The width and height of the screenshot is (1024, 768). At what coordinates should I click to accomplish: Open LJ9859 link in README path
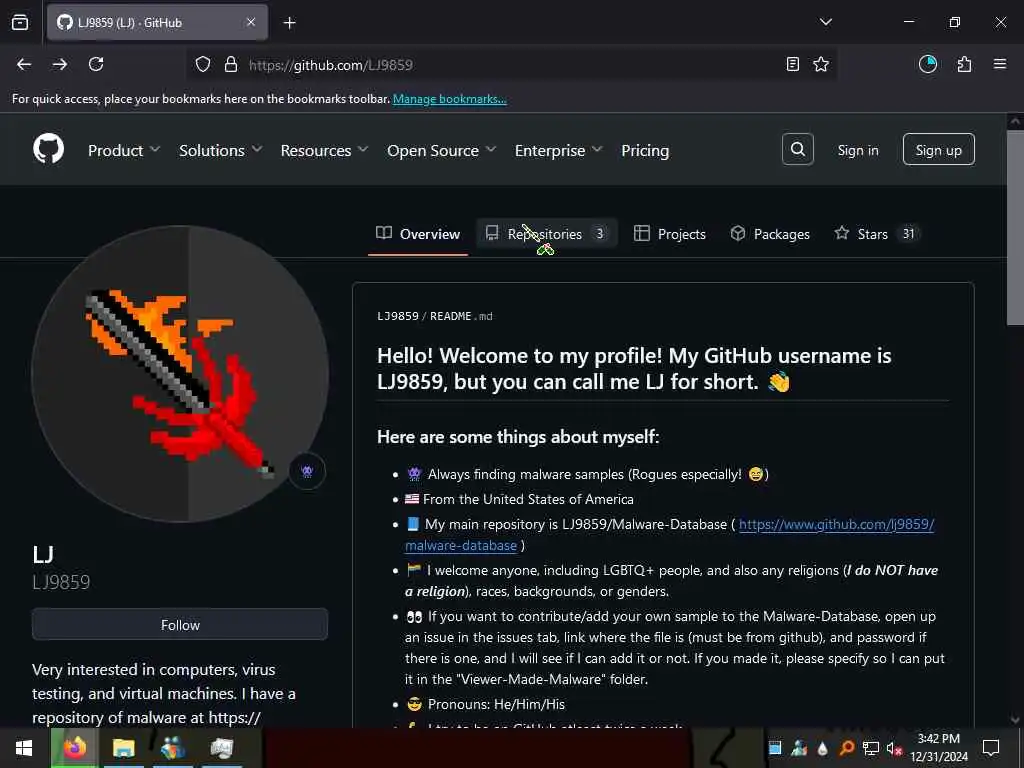[398, 316]
